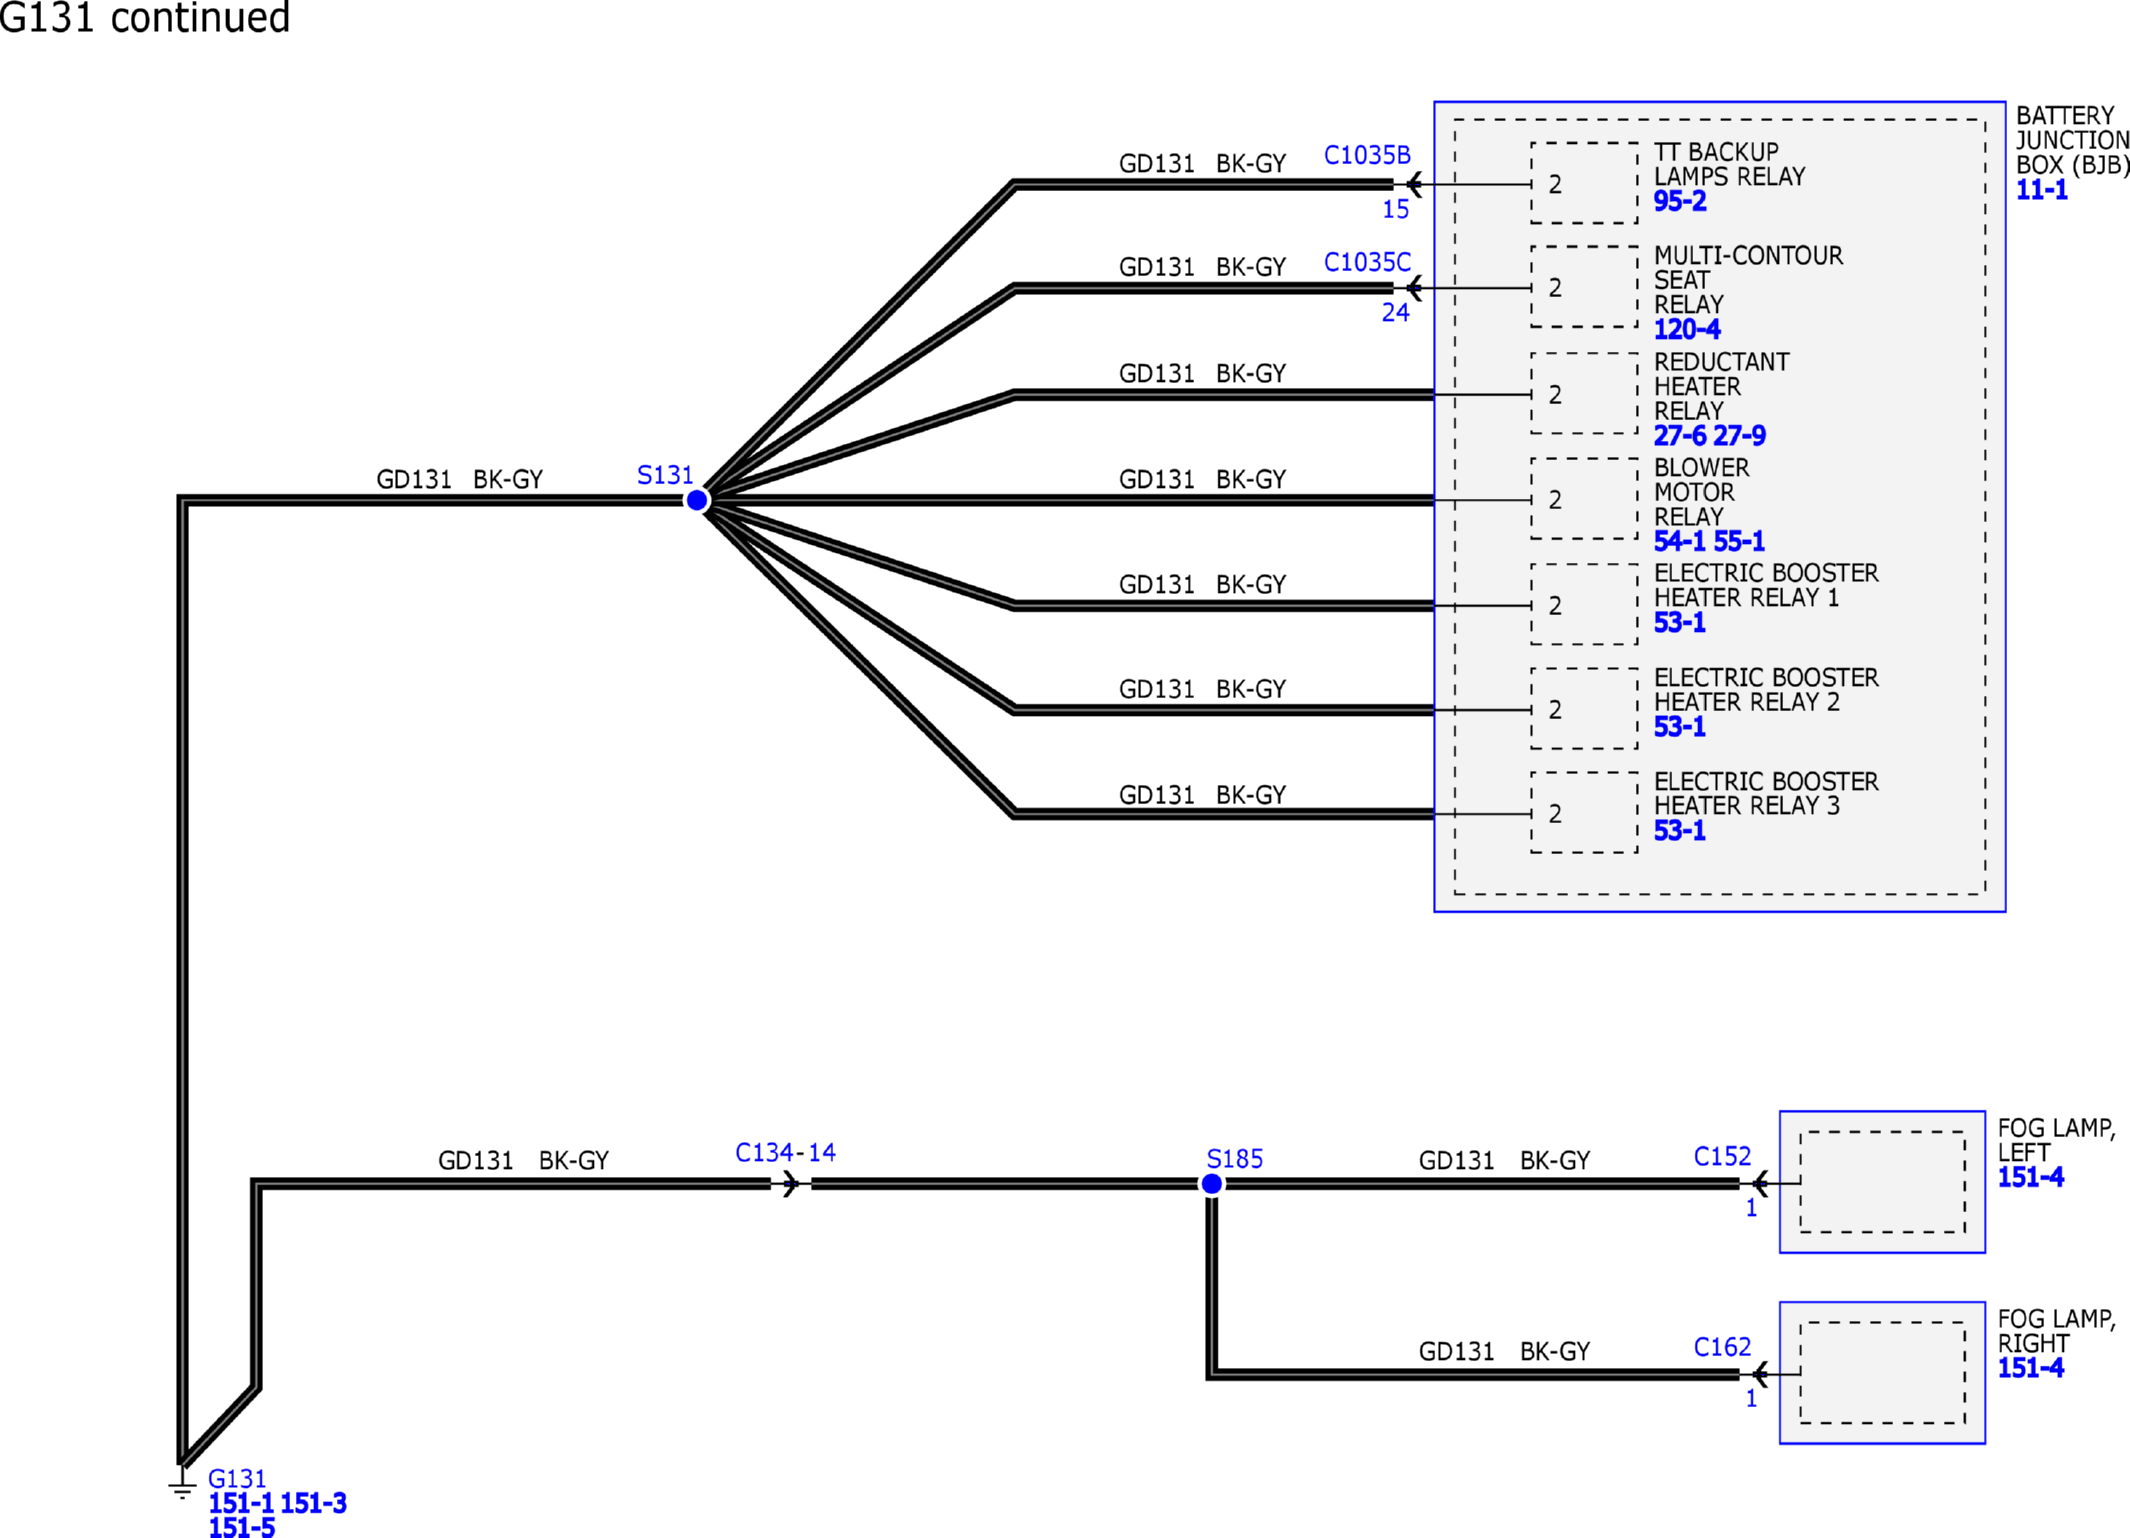Click connector label C1035C
This screenshot has height=1538, width=2130.
[1367, 262]
